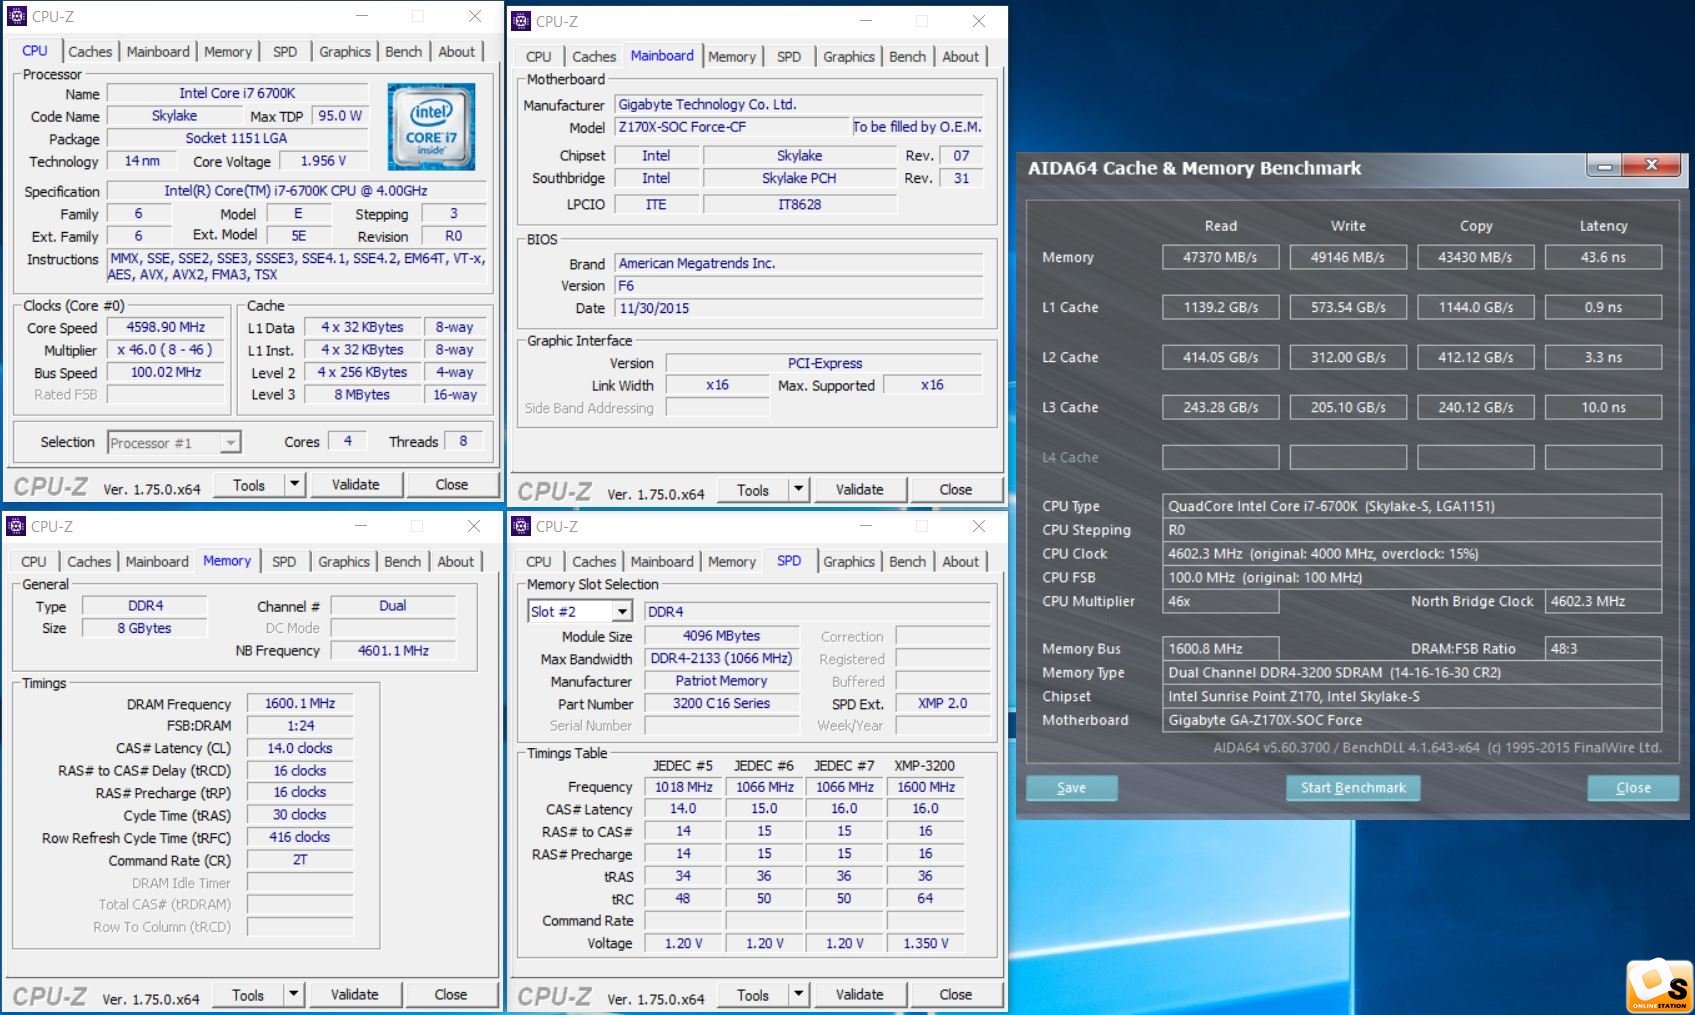
Task: Expand Tools dropdown arrow in Mainboard window
Action: coord(798,489)
